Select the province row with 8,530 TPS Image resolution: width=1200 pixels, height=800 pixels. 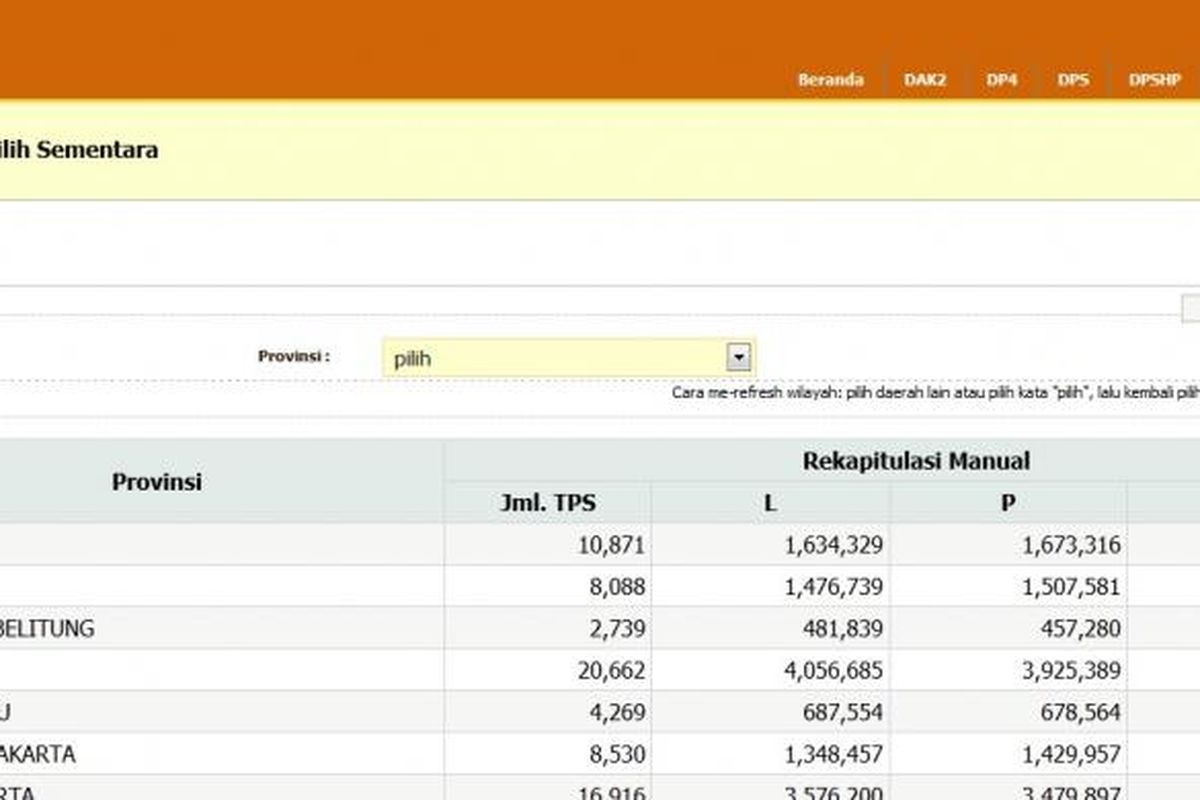(38, 754)
